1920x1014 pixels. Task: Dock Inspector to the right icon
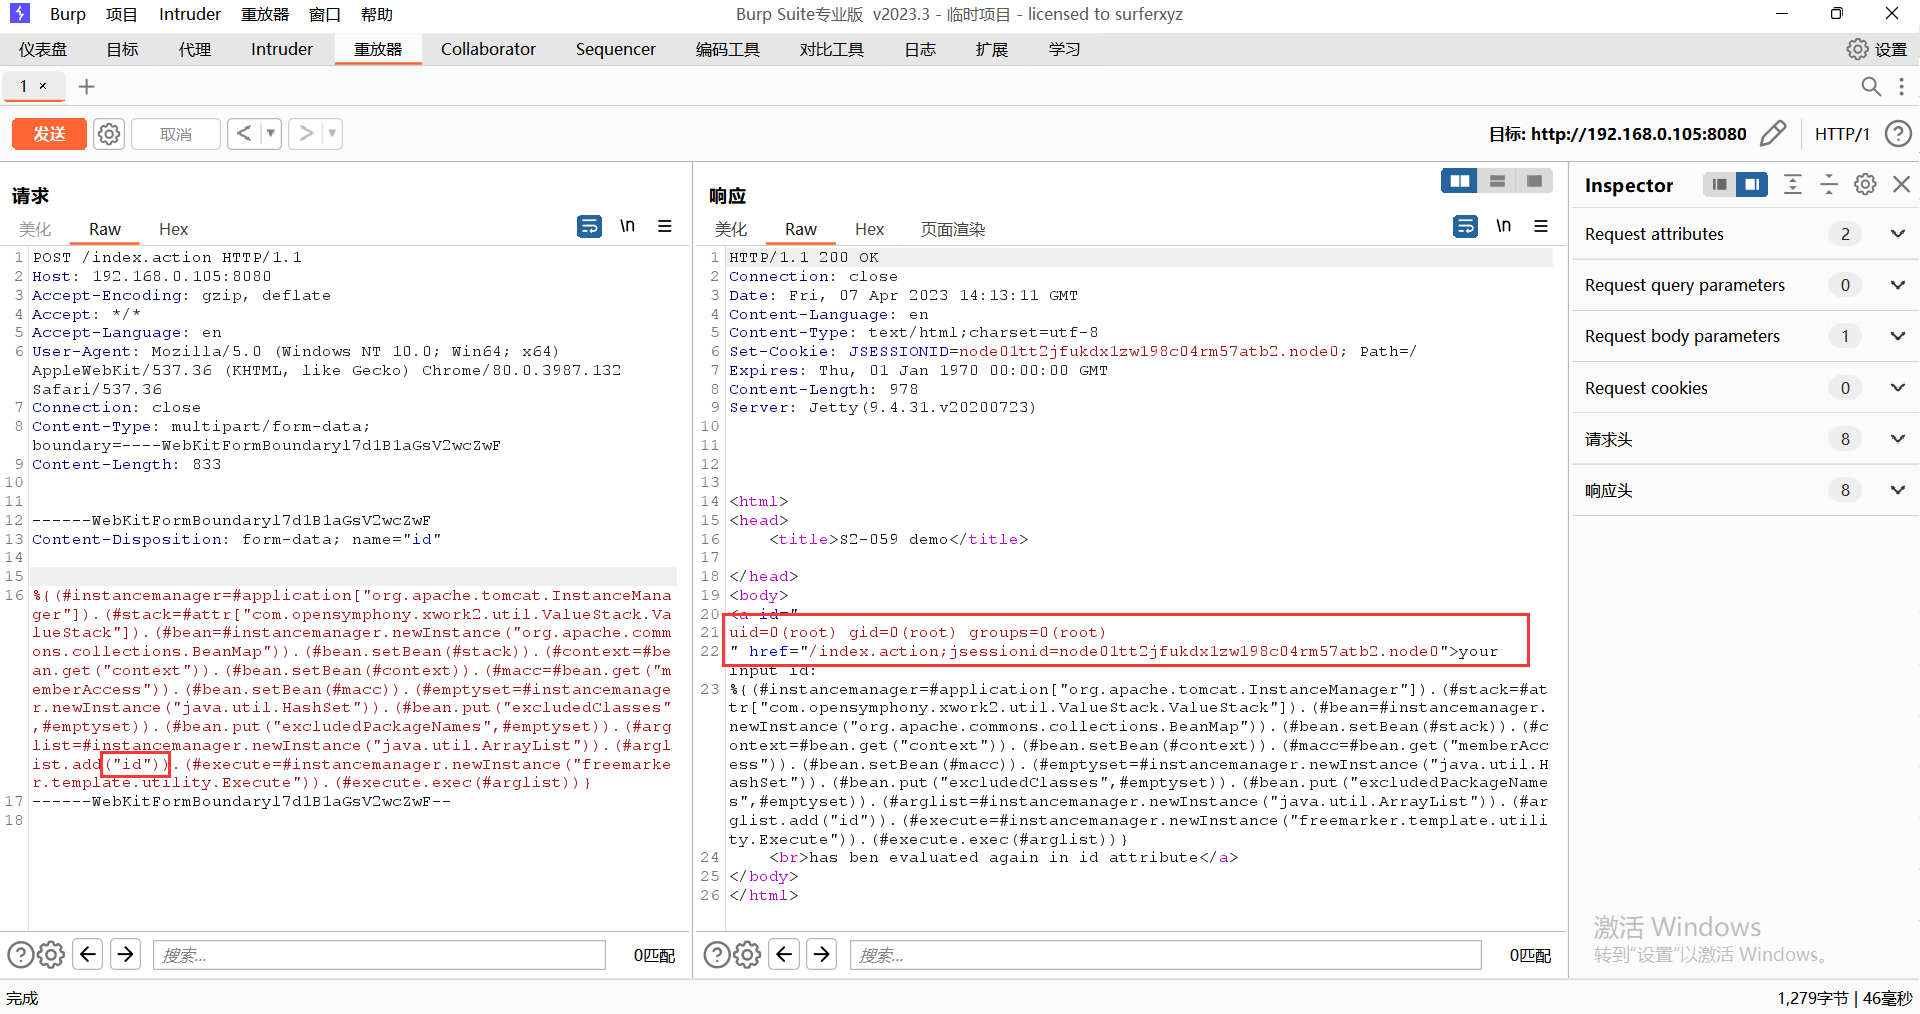[1751, 184]
